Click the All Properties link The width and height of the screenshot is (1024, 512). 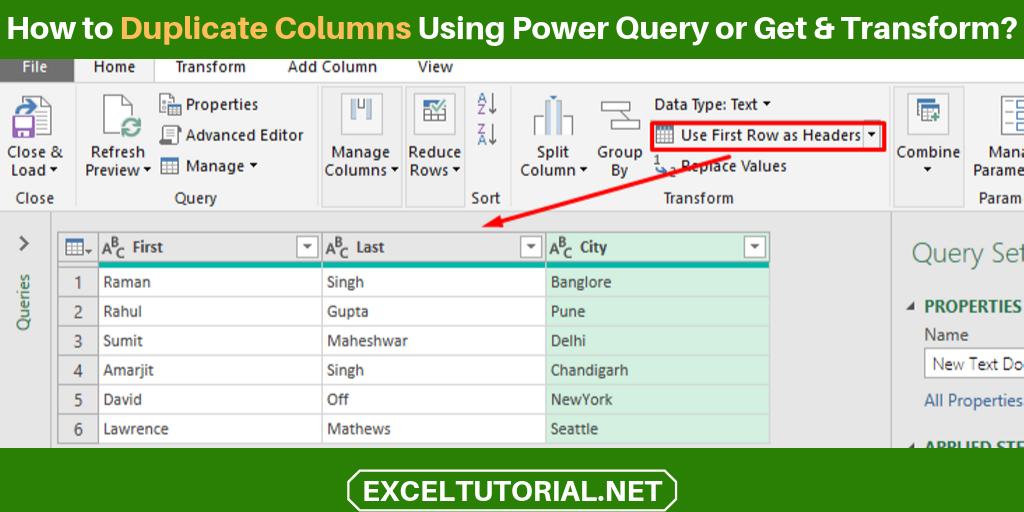pyautogui.click(x=973, y=400)
